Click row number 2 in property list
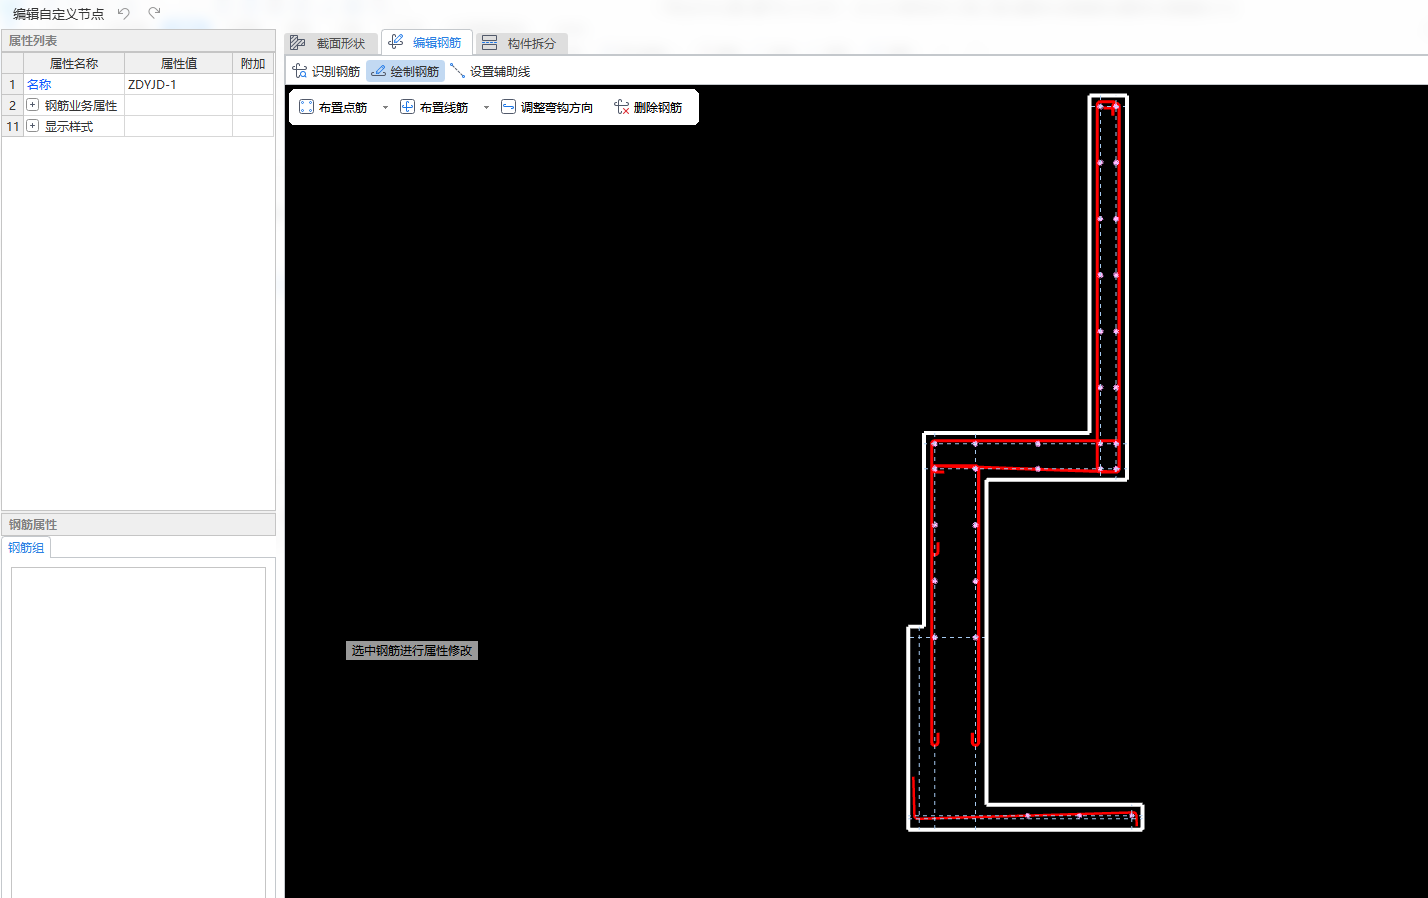The width and height of the screenshot is (1428, 898). pyautogui.click(x=13, y=105)
